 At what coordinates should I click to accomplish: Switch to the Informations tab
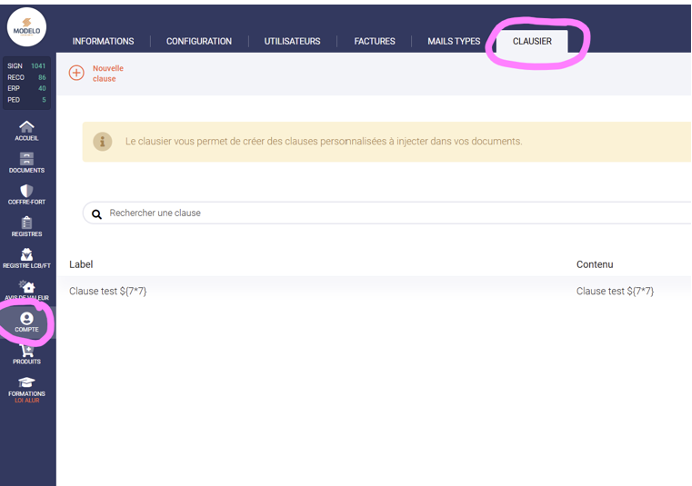coord(103,41)
